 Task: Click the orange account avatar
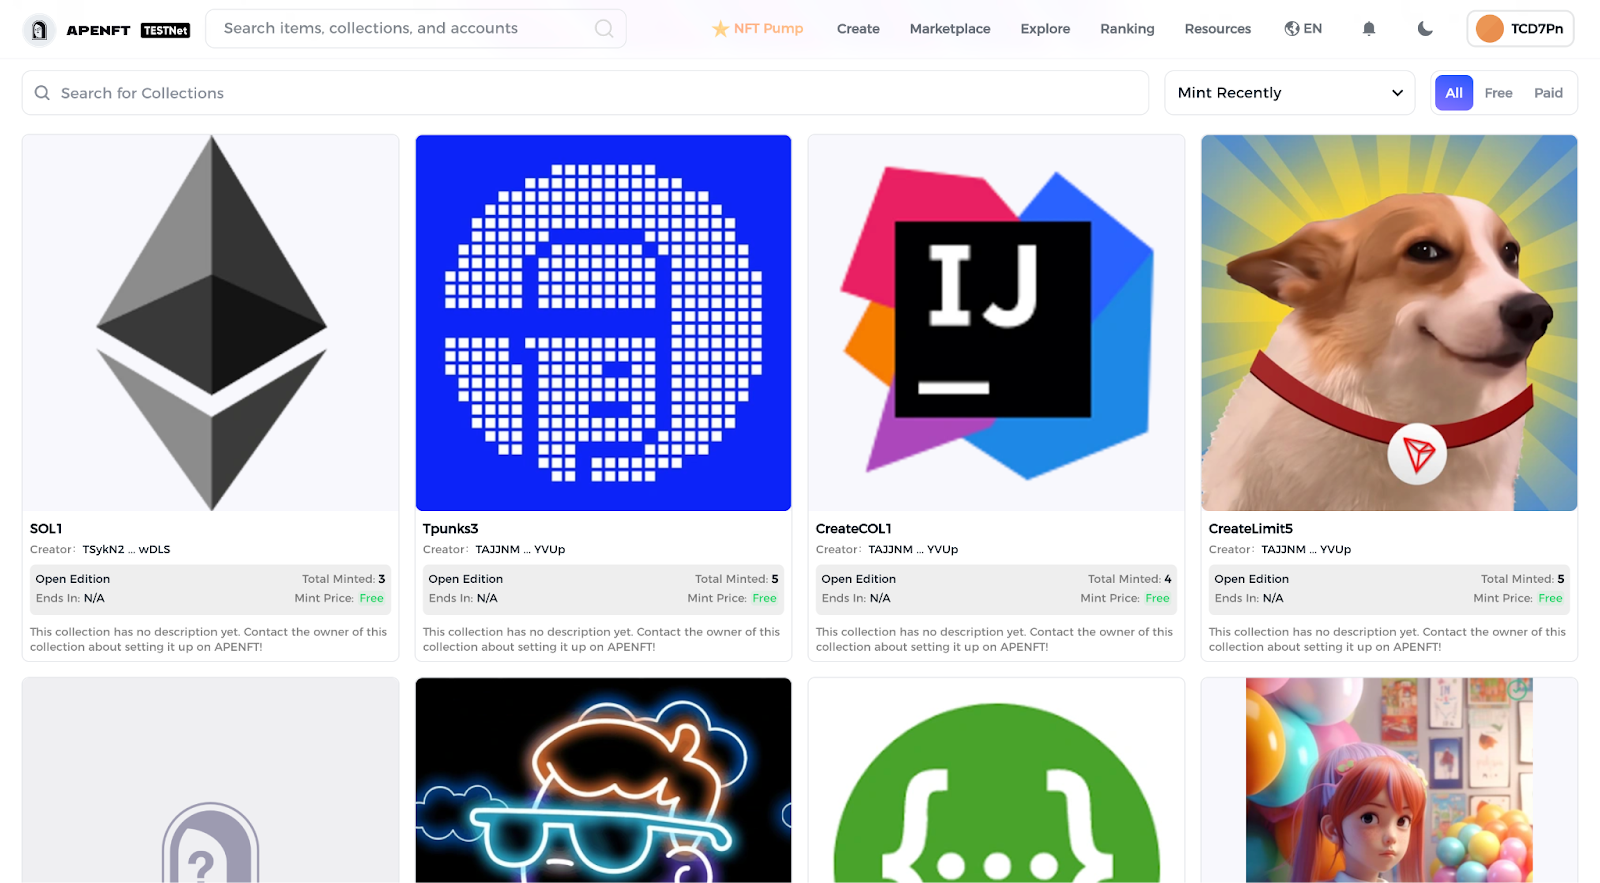click(1490, 29)
